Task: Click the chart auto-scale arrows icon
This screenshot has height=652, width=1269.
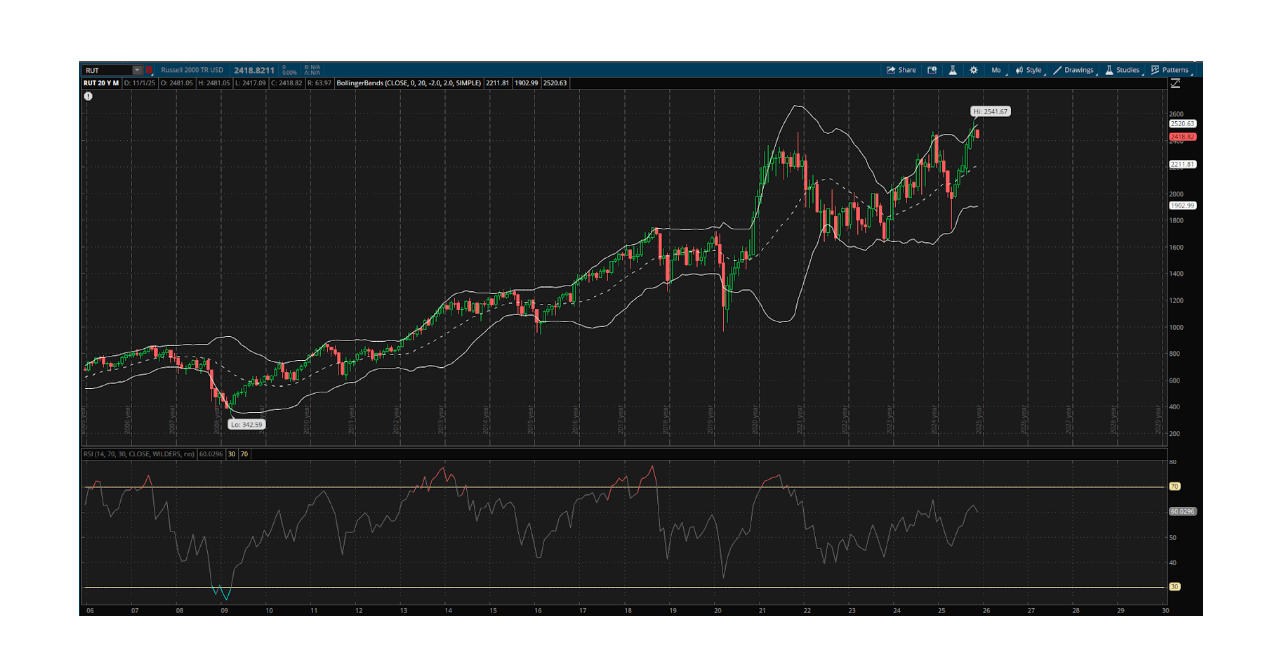Action: click(1174, 84)
